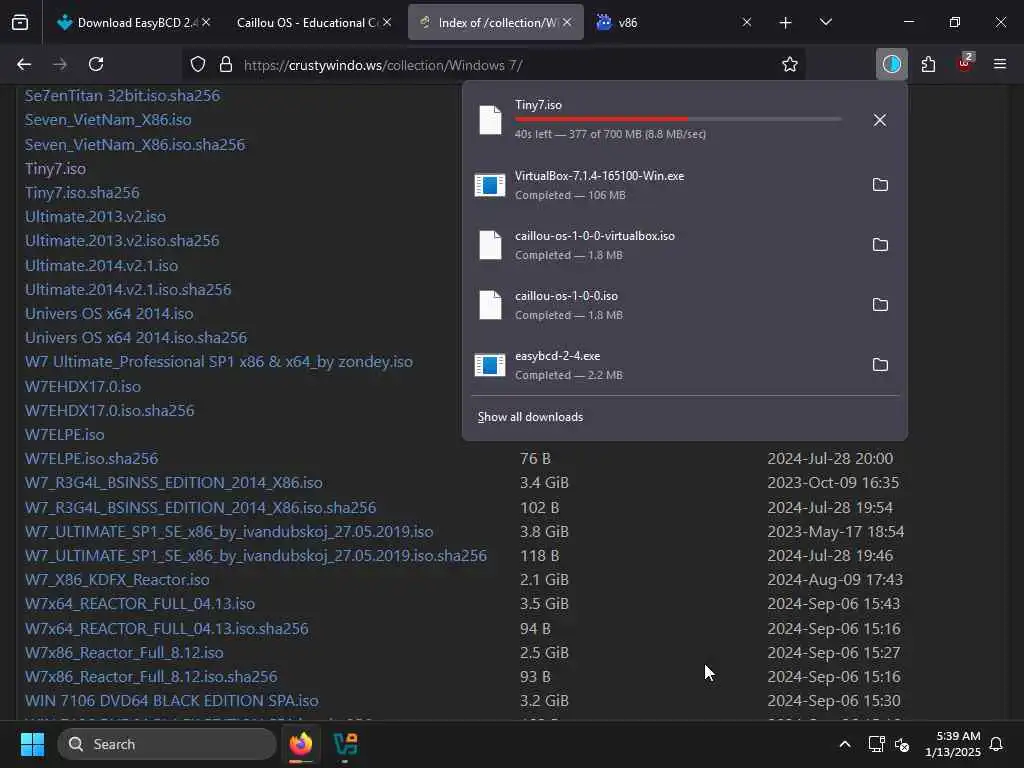Select Index of /collection tab

(x=496, y=23)
